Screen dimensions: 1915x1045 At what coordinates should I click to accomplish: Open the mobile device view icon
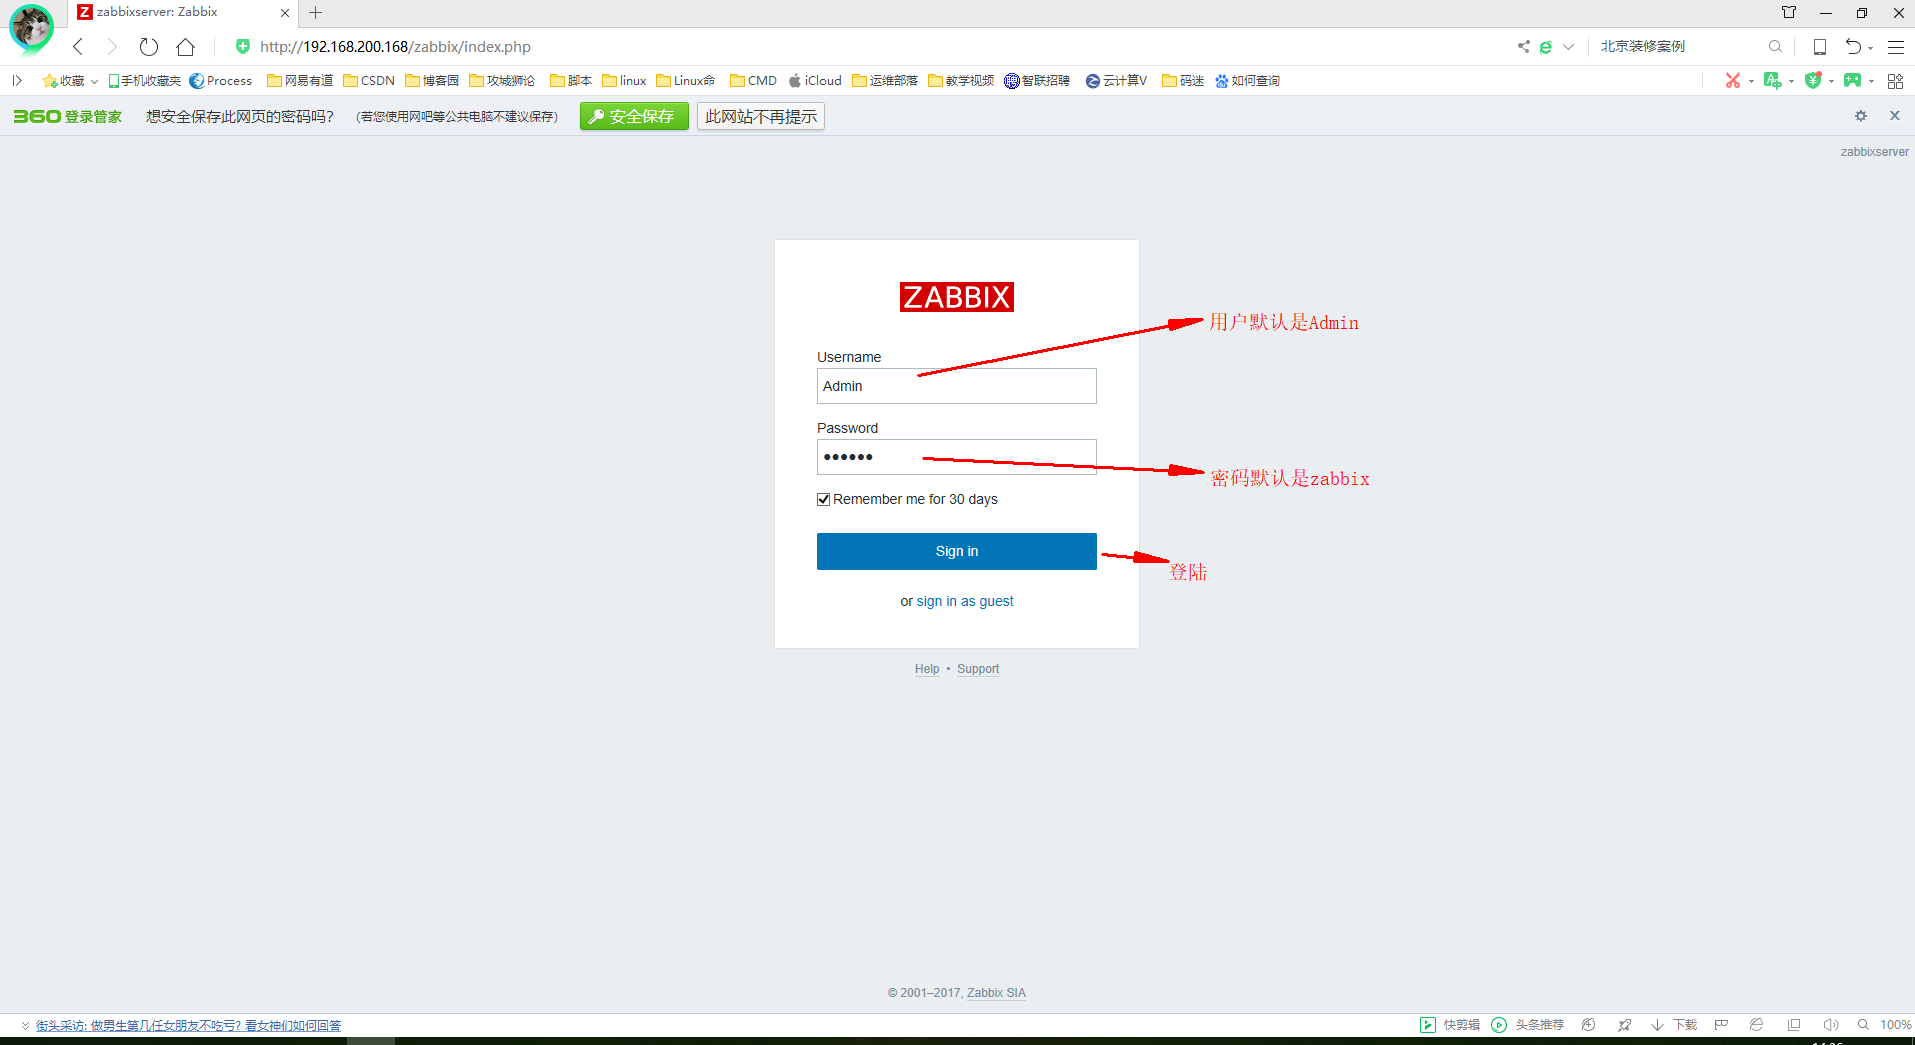click(1820, 47)
